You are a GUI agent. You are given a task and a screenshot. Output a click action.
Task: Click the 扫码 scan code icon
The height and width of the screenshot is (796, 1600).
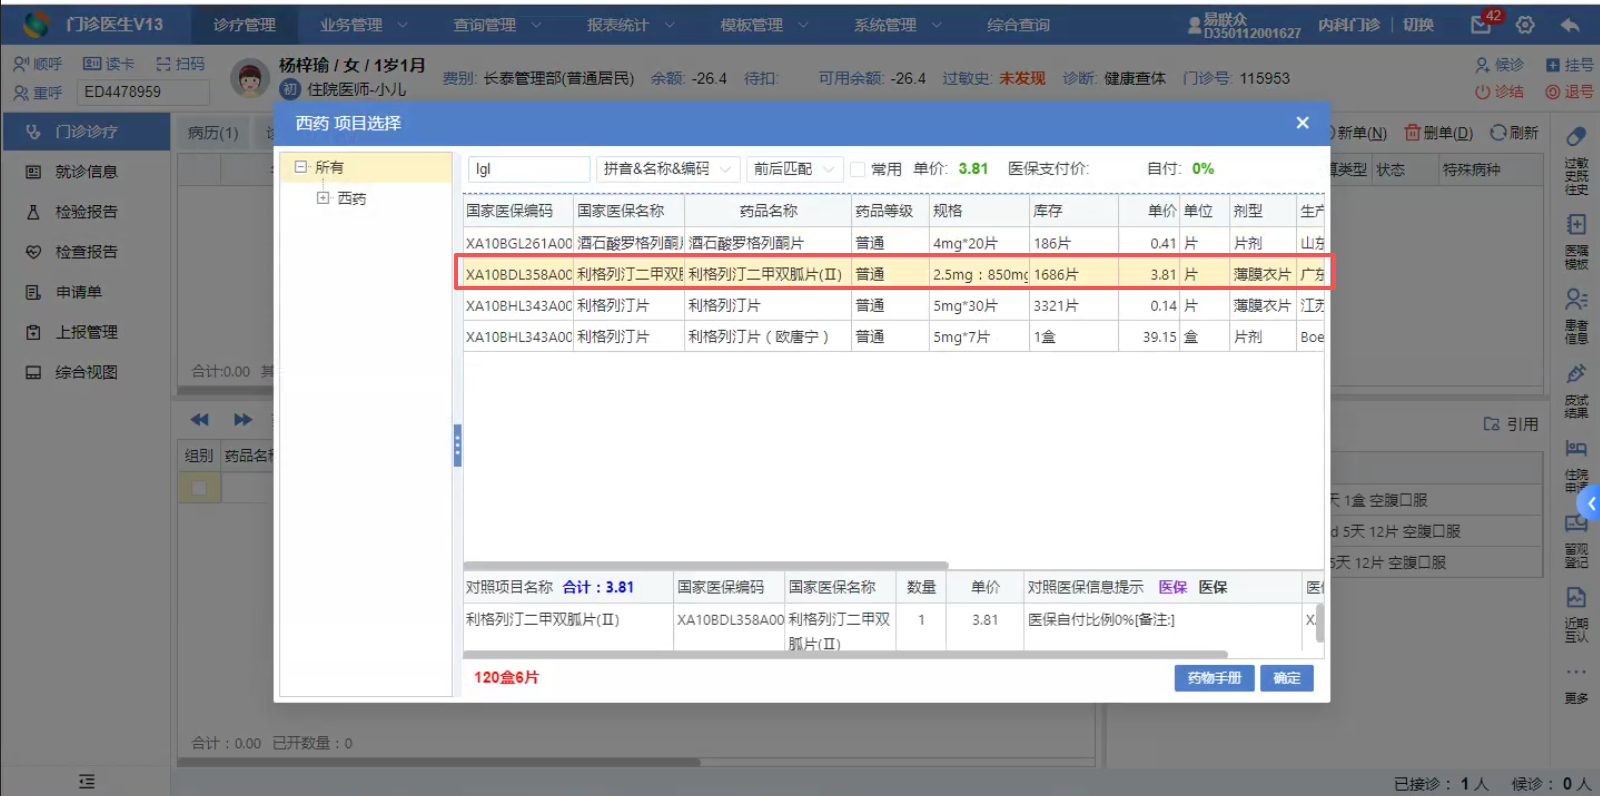[163, 64]
